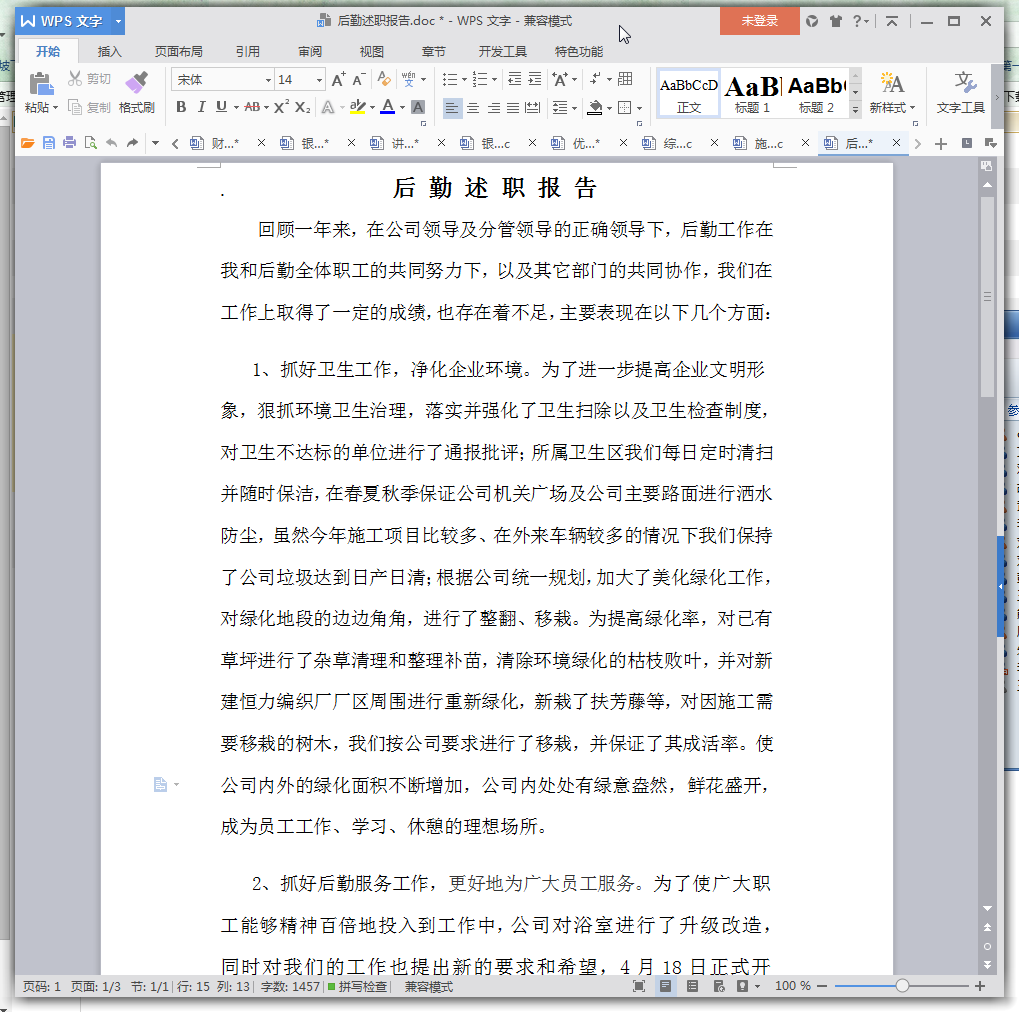Apply superscript with the X² icon

click(281, 107)
